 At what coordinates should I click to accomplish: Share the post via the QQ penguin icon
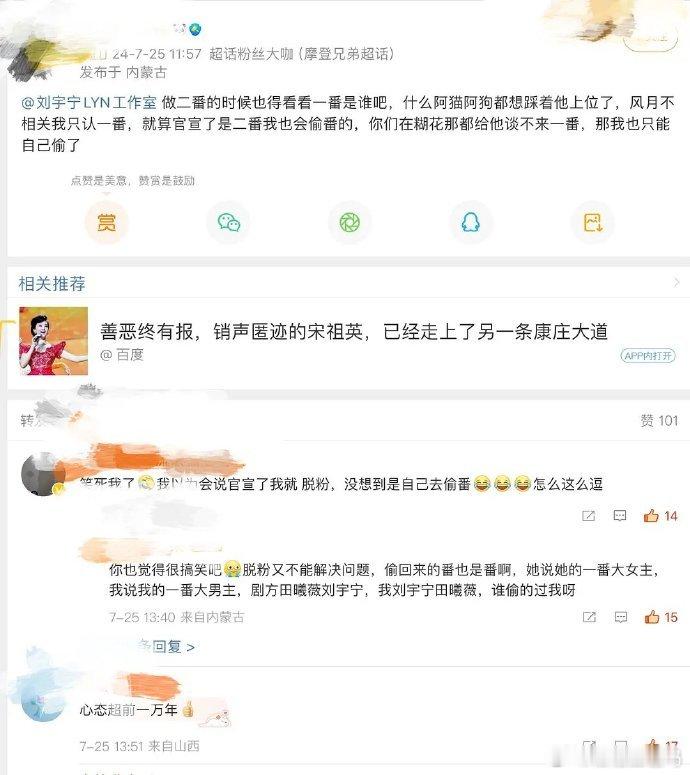click(471, 222)
